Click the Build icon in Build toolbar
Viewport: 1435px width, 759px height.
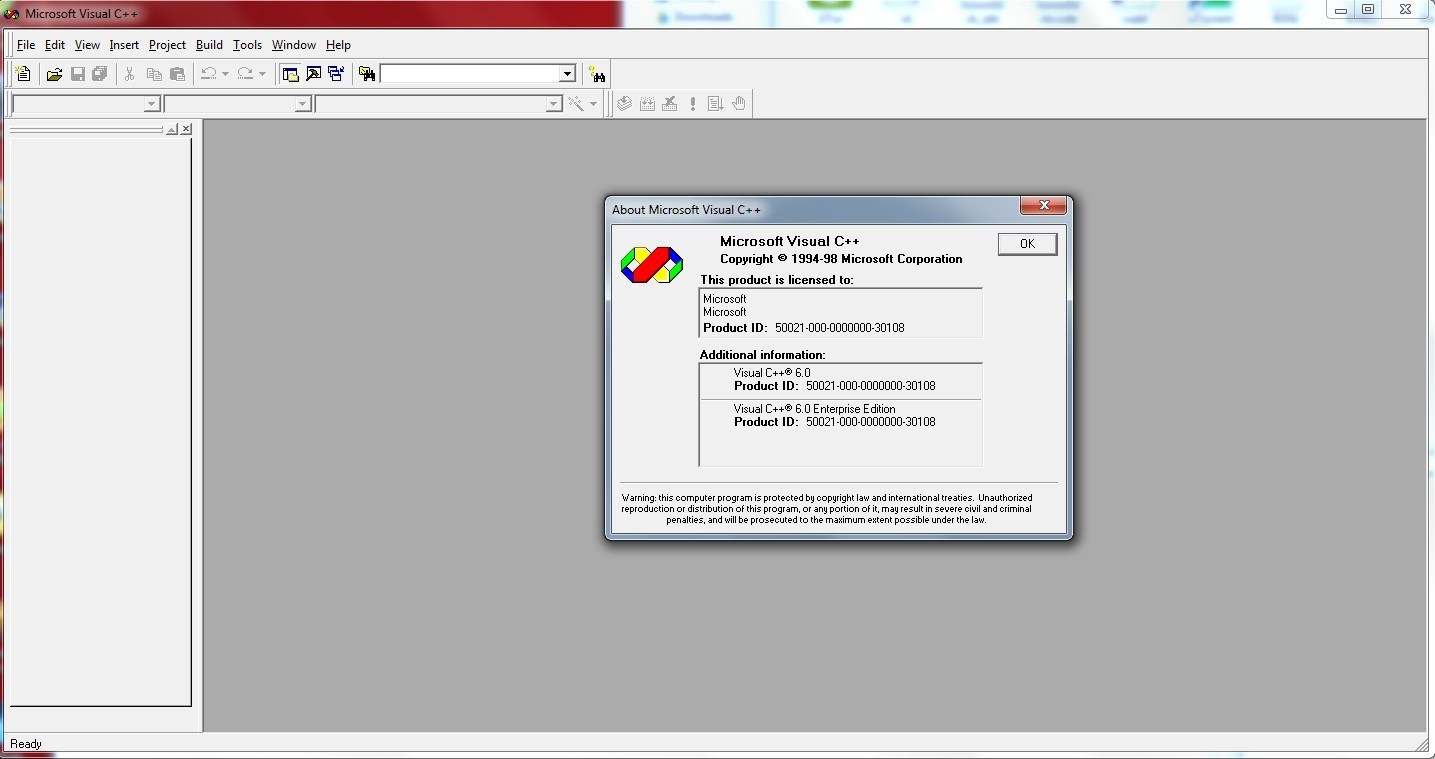click(x=647, y=103)
